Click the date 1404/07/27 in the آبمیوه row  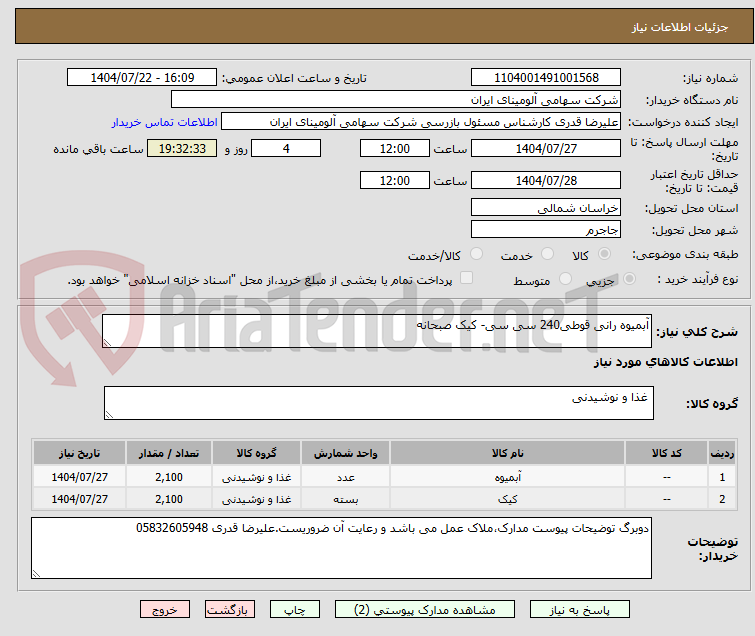[79, 477]
